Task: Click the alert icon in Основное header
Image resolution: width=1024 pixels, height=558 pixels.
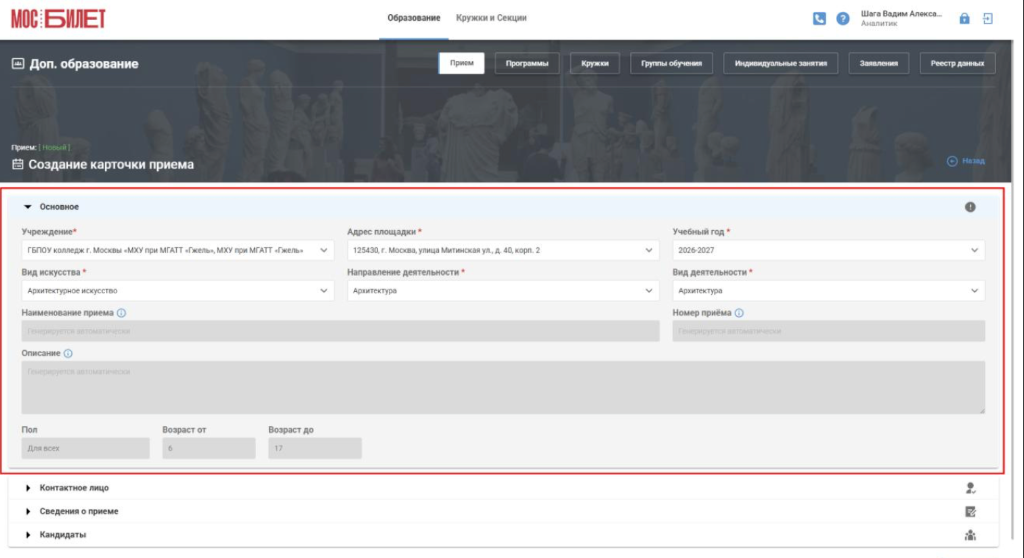Action: click(x=970, y=207)
